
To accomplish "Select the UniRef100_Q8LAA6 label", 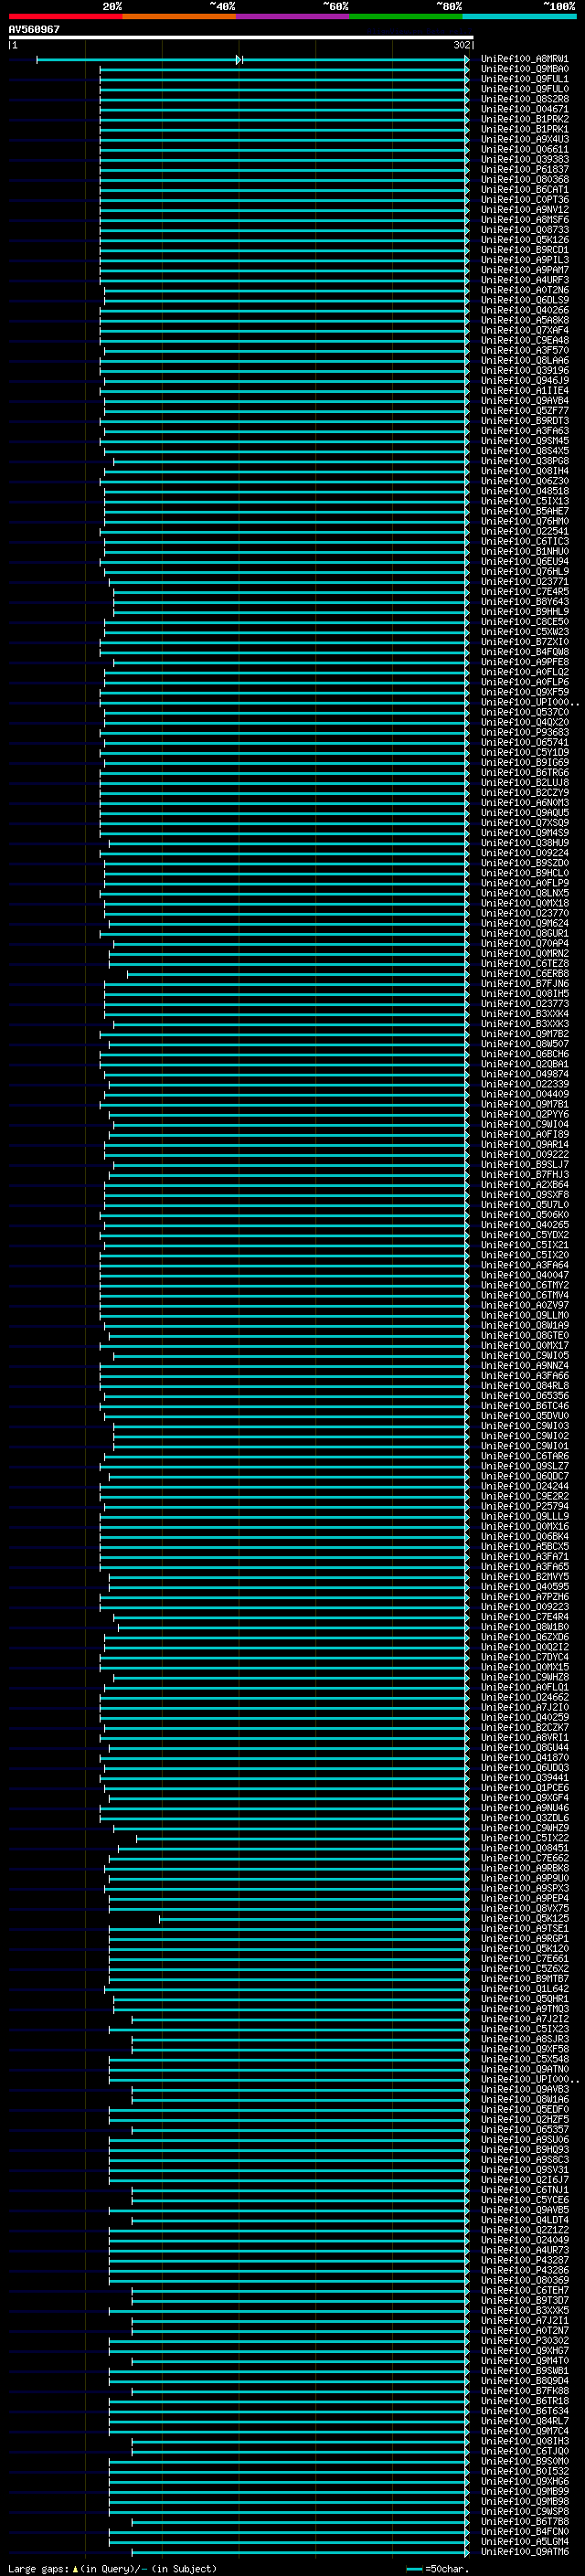I will 524,360.
